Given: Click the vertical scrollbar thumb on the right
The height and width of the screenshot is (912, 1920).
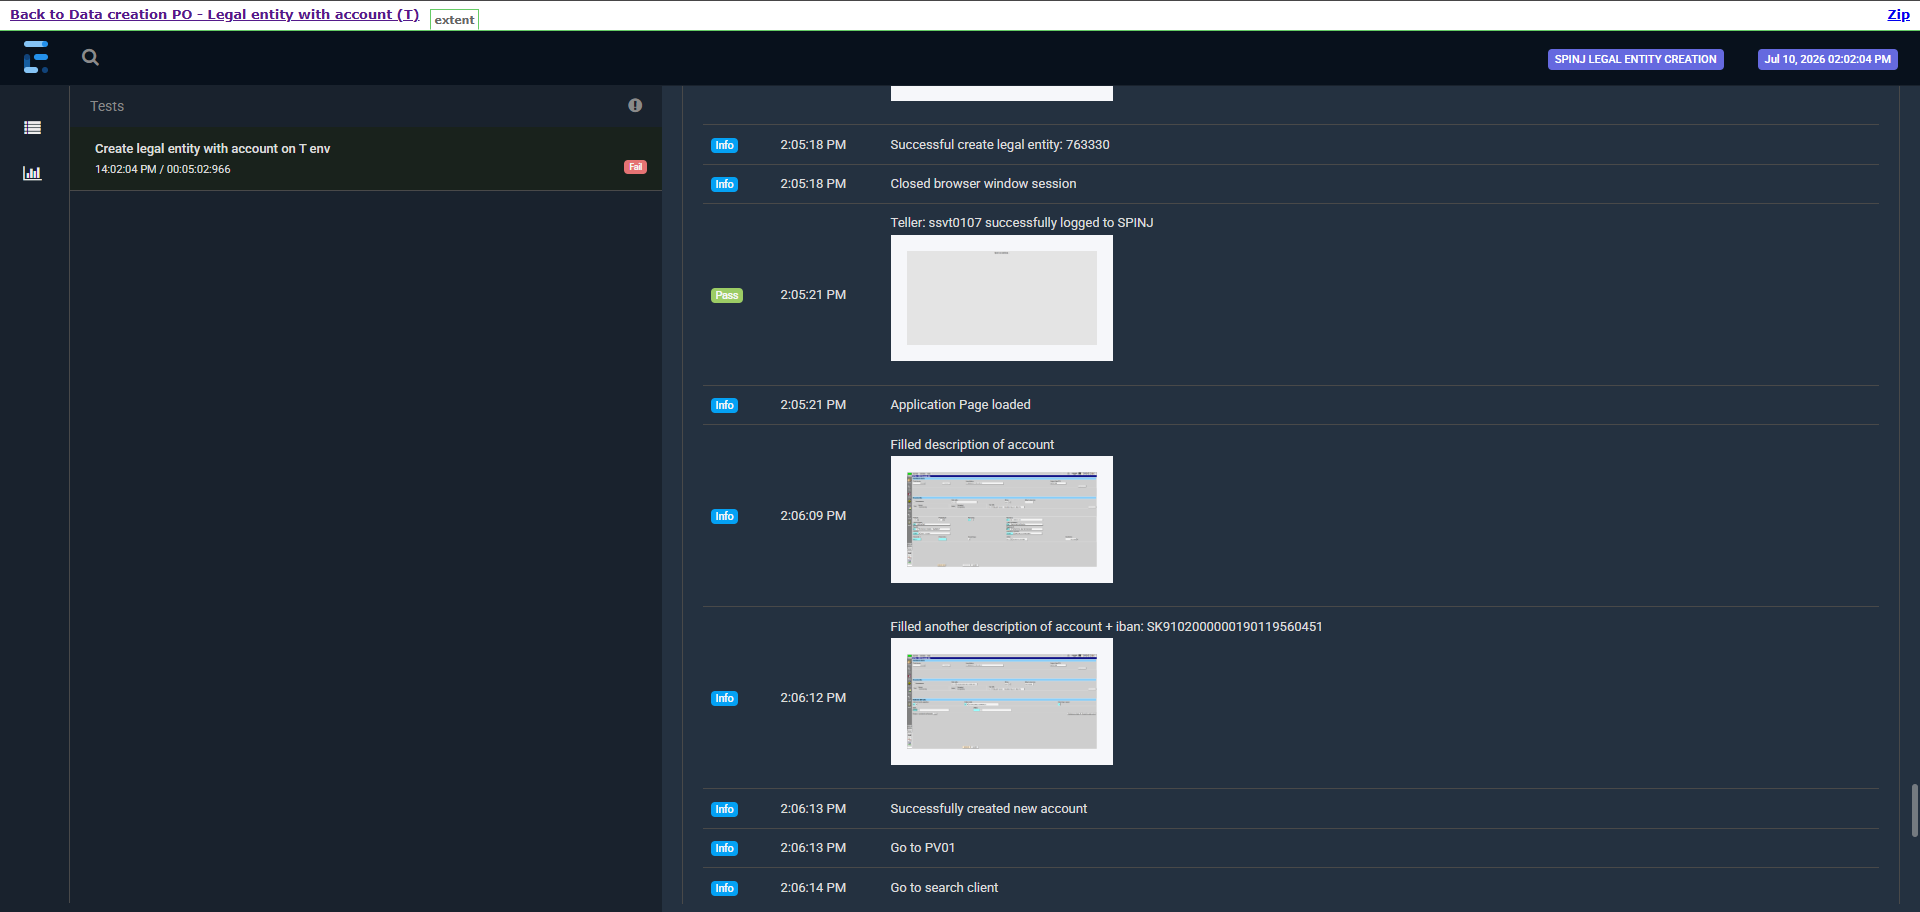Looking at the screenshot, I should coord(1914,810).
